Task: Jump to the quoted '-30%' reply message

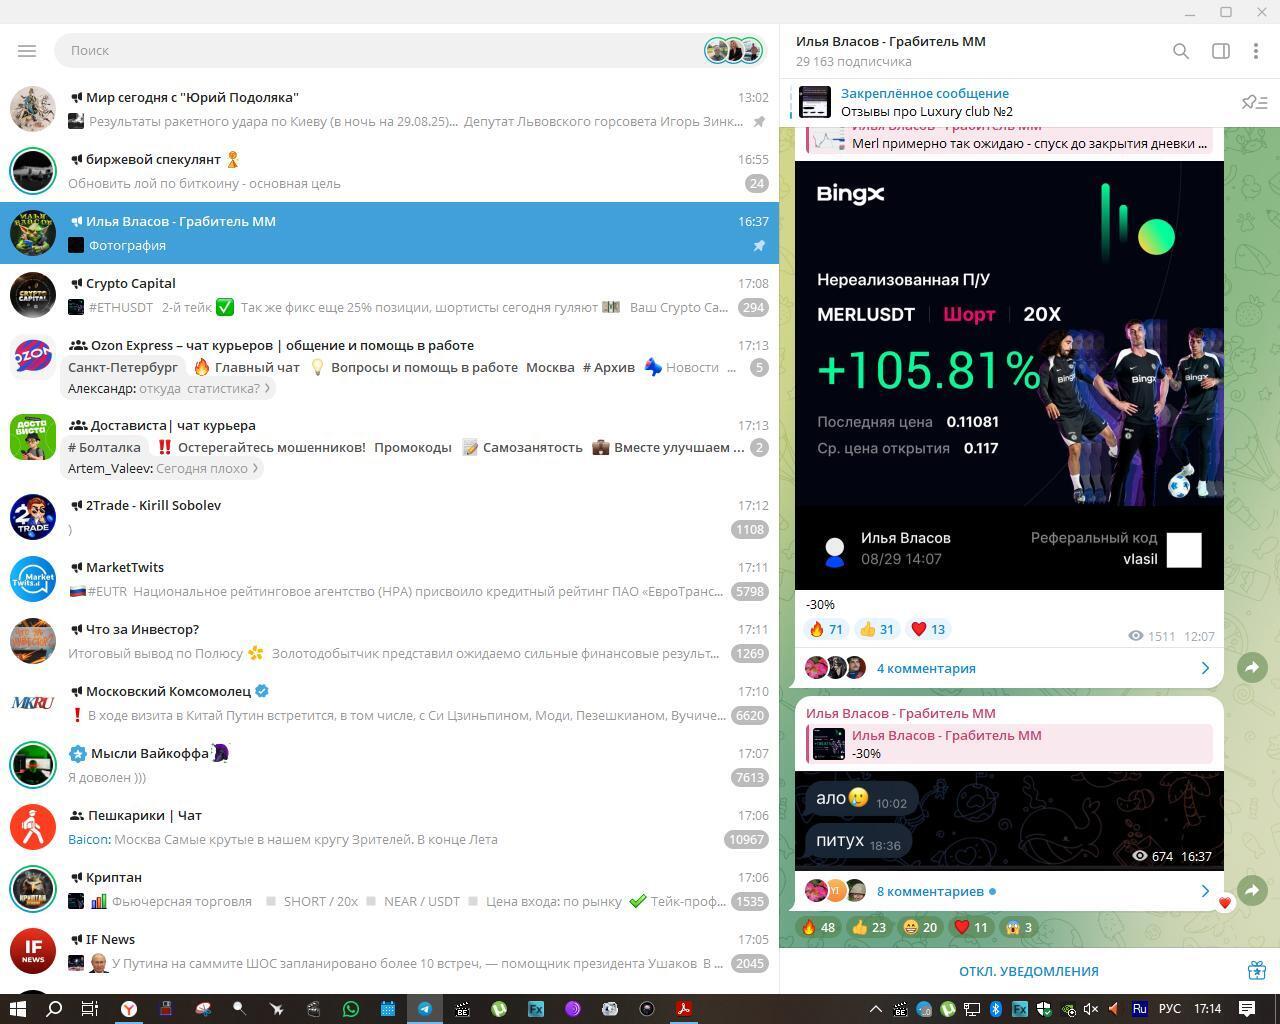Action: (1009, 744)
